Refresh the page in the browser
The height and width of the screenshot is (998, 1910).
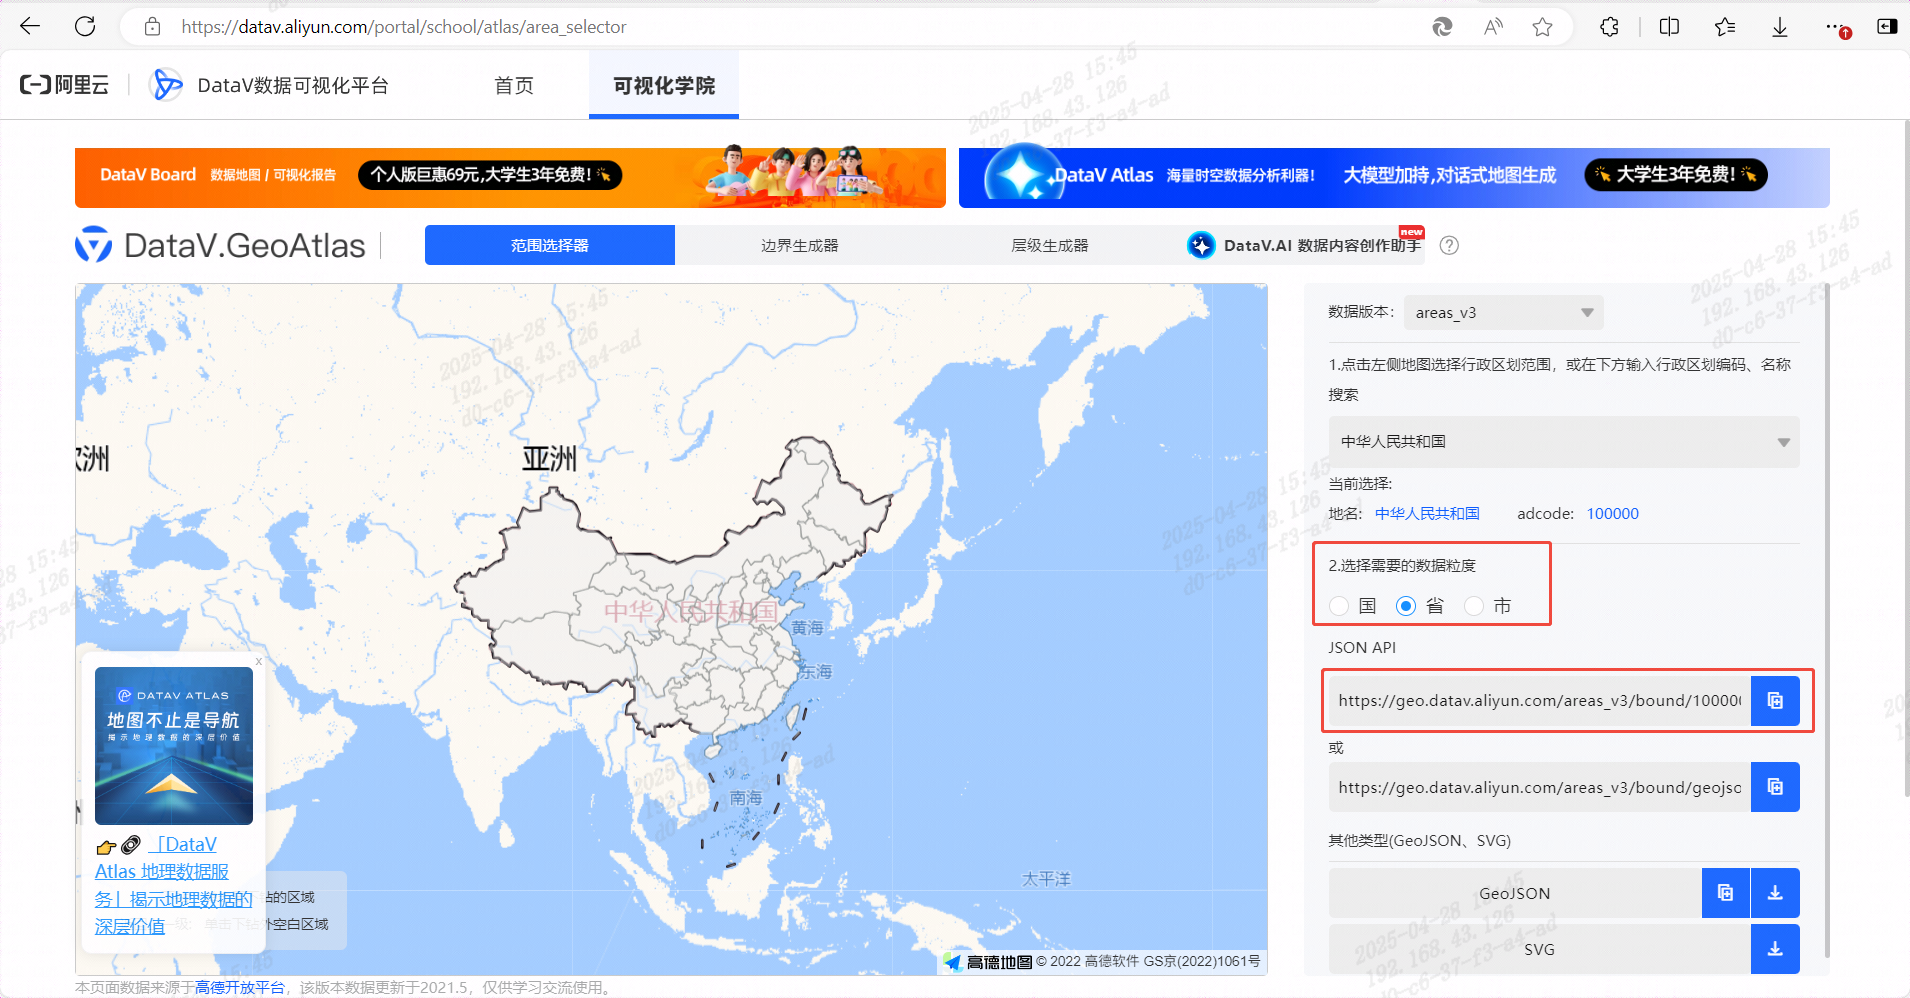tap(85, 26)
